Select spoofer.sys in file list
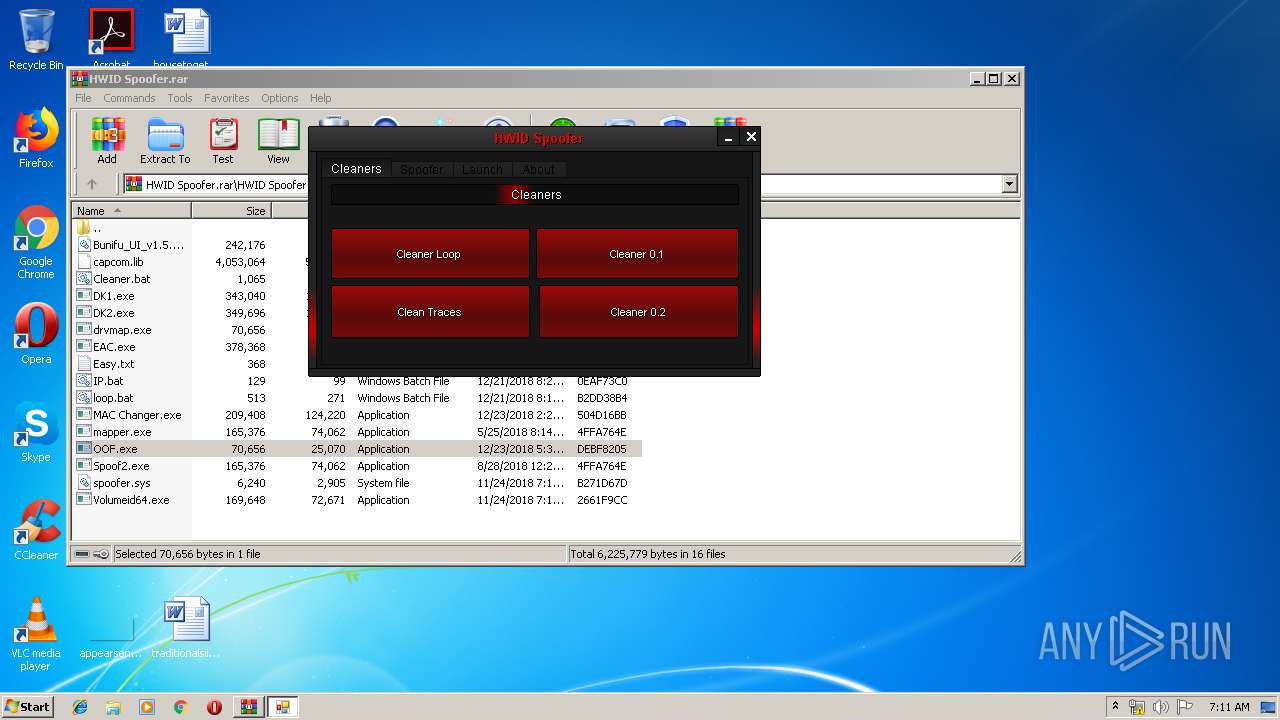1280x720 pixels. click(121, 483)
